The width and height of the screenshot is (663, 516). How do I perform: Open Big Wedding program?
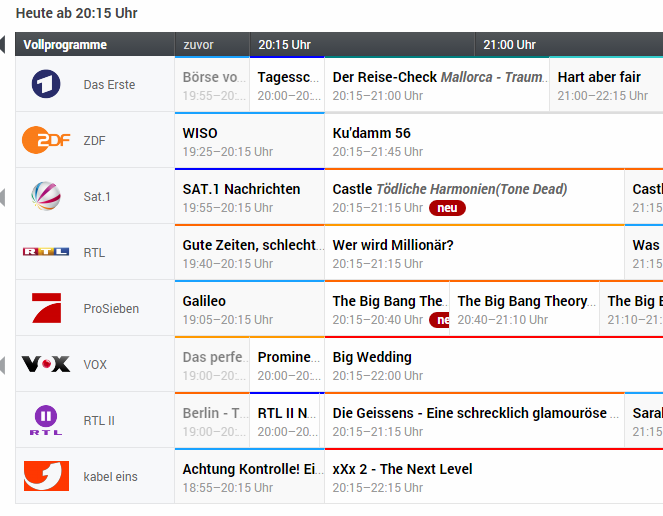tap(494, 365)
